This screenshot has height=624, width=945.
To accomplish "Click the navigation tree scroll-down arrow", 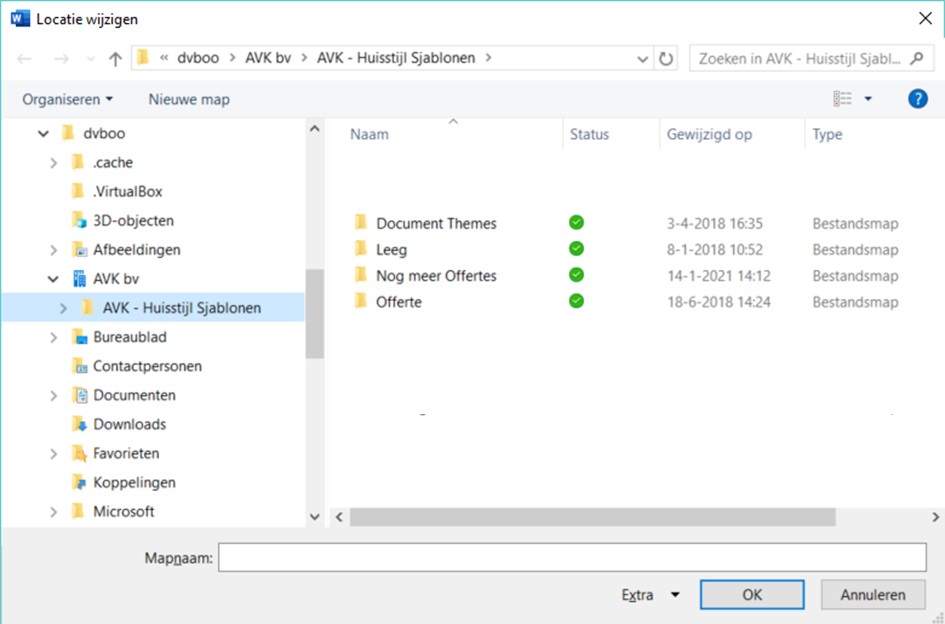I will point(315,517).
